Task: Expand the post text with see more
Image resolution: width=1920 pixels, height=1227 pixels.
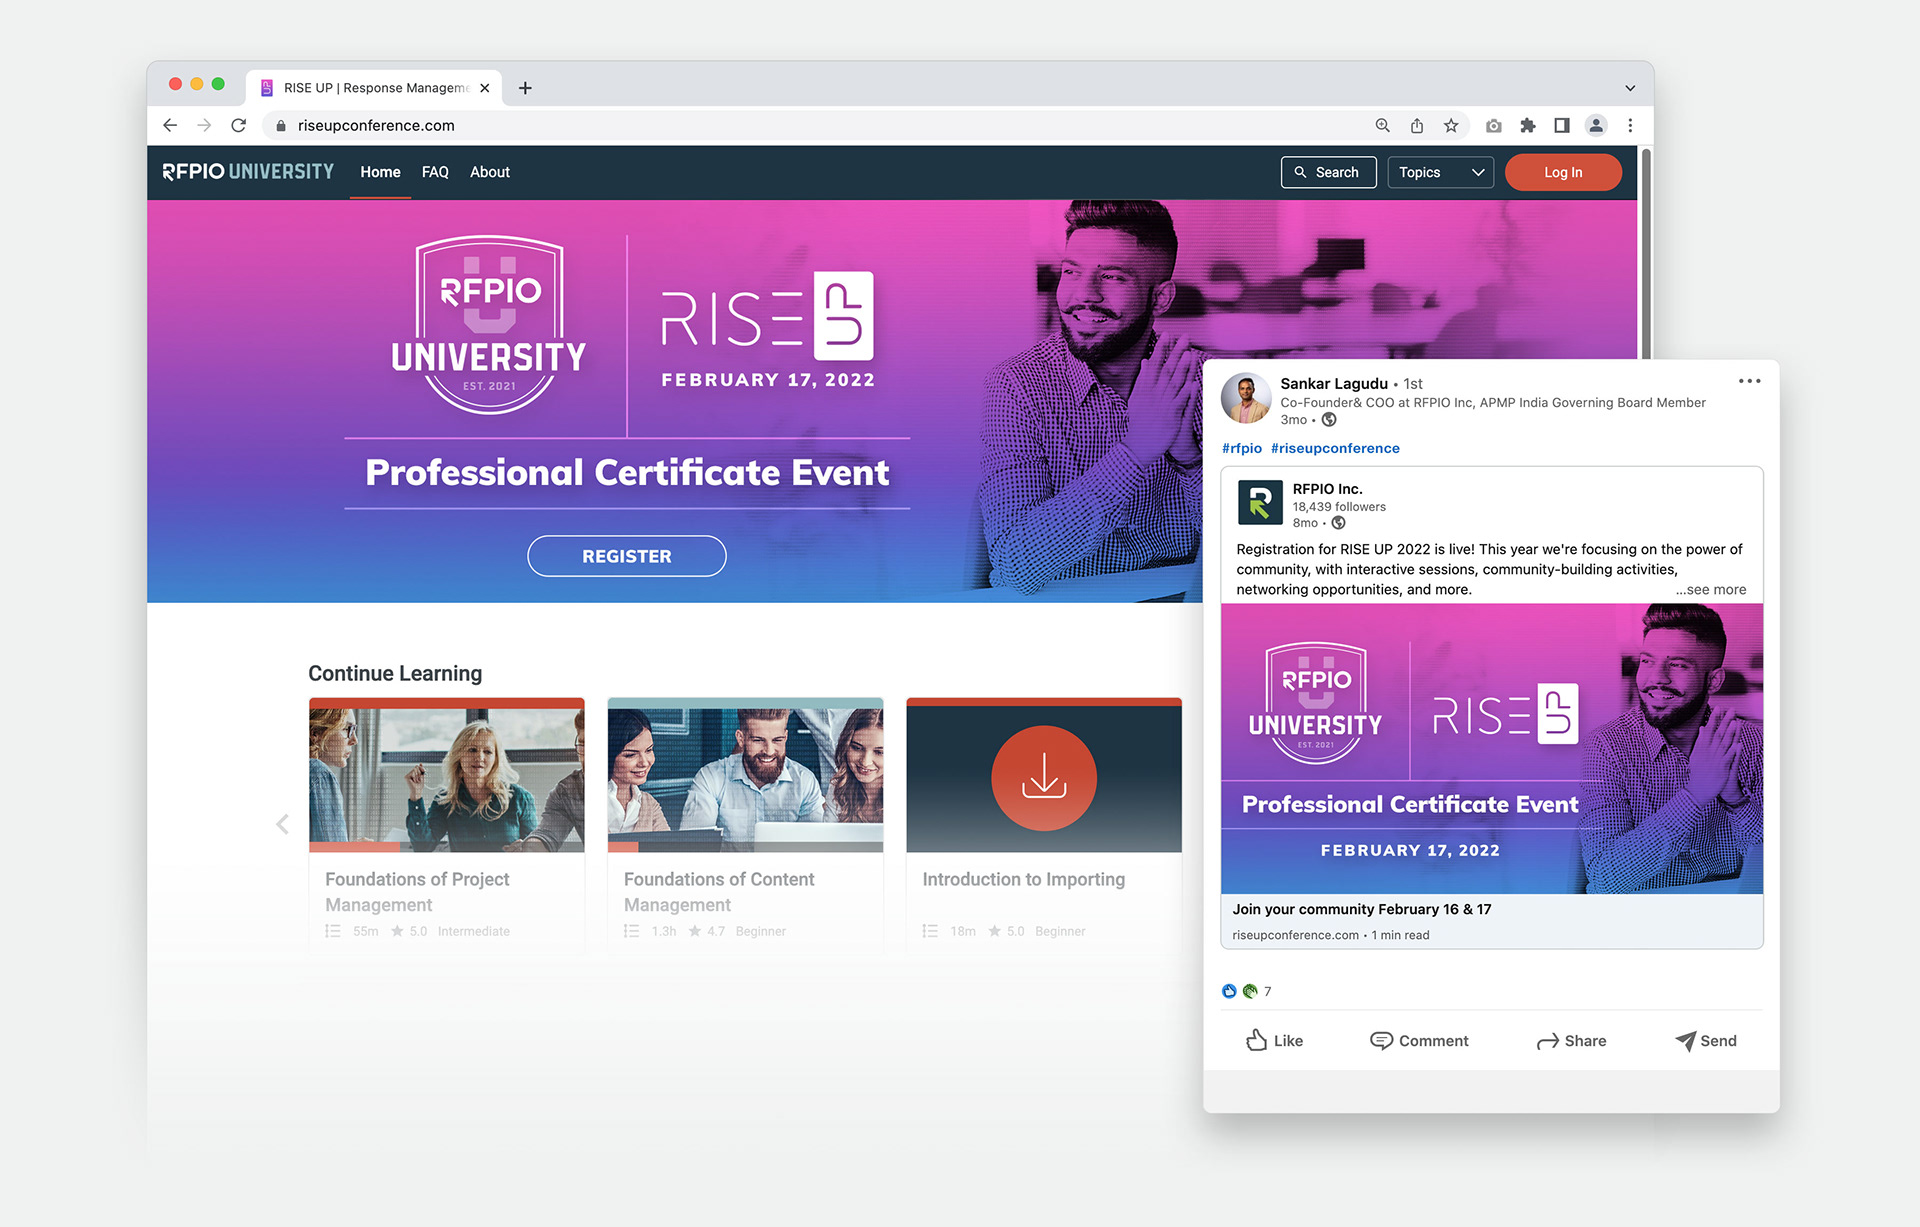Action: click(x=1711, y=589)
